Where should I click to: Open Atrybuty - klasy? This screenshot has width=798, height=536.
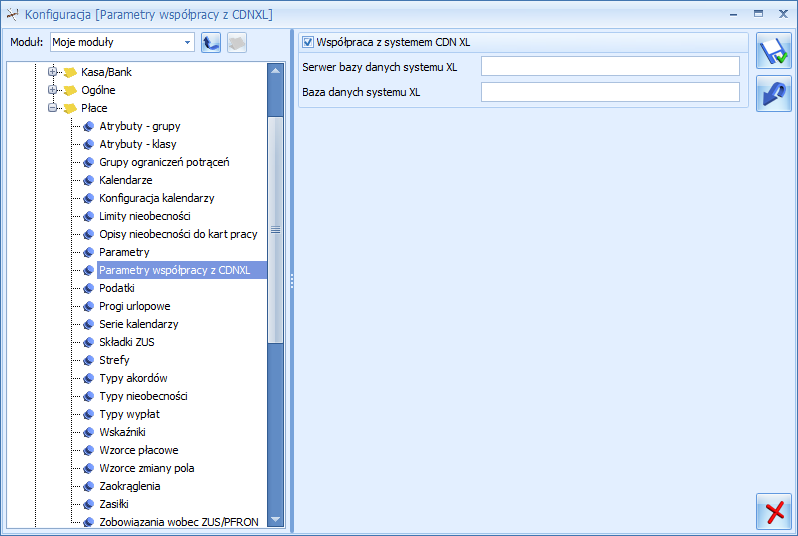tap(138, 144)
